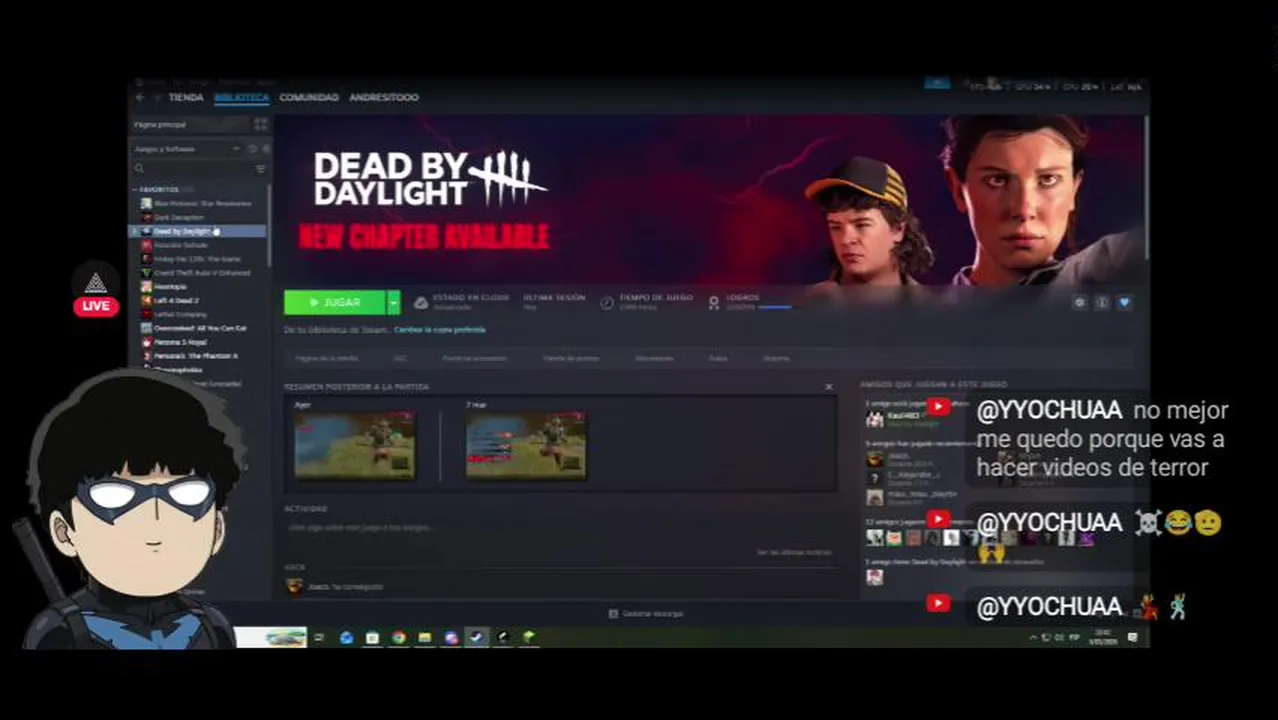Click the Logros achievements icon
This screenshot has width=1278, height=720.
point(714,302)
